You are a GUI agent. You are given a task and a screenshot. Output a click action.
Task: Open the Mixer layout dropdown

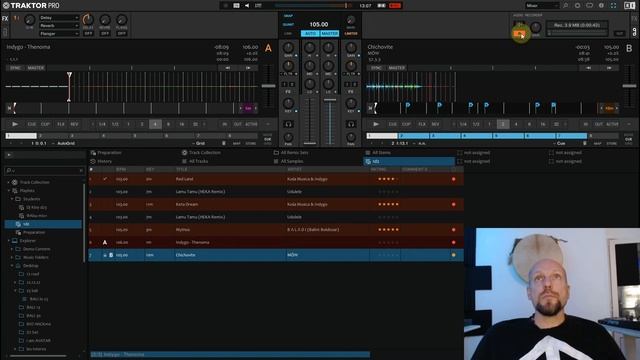[542, 6]
